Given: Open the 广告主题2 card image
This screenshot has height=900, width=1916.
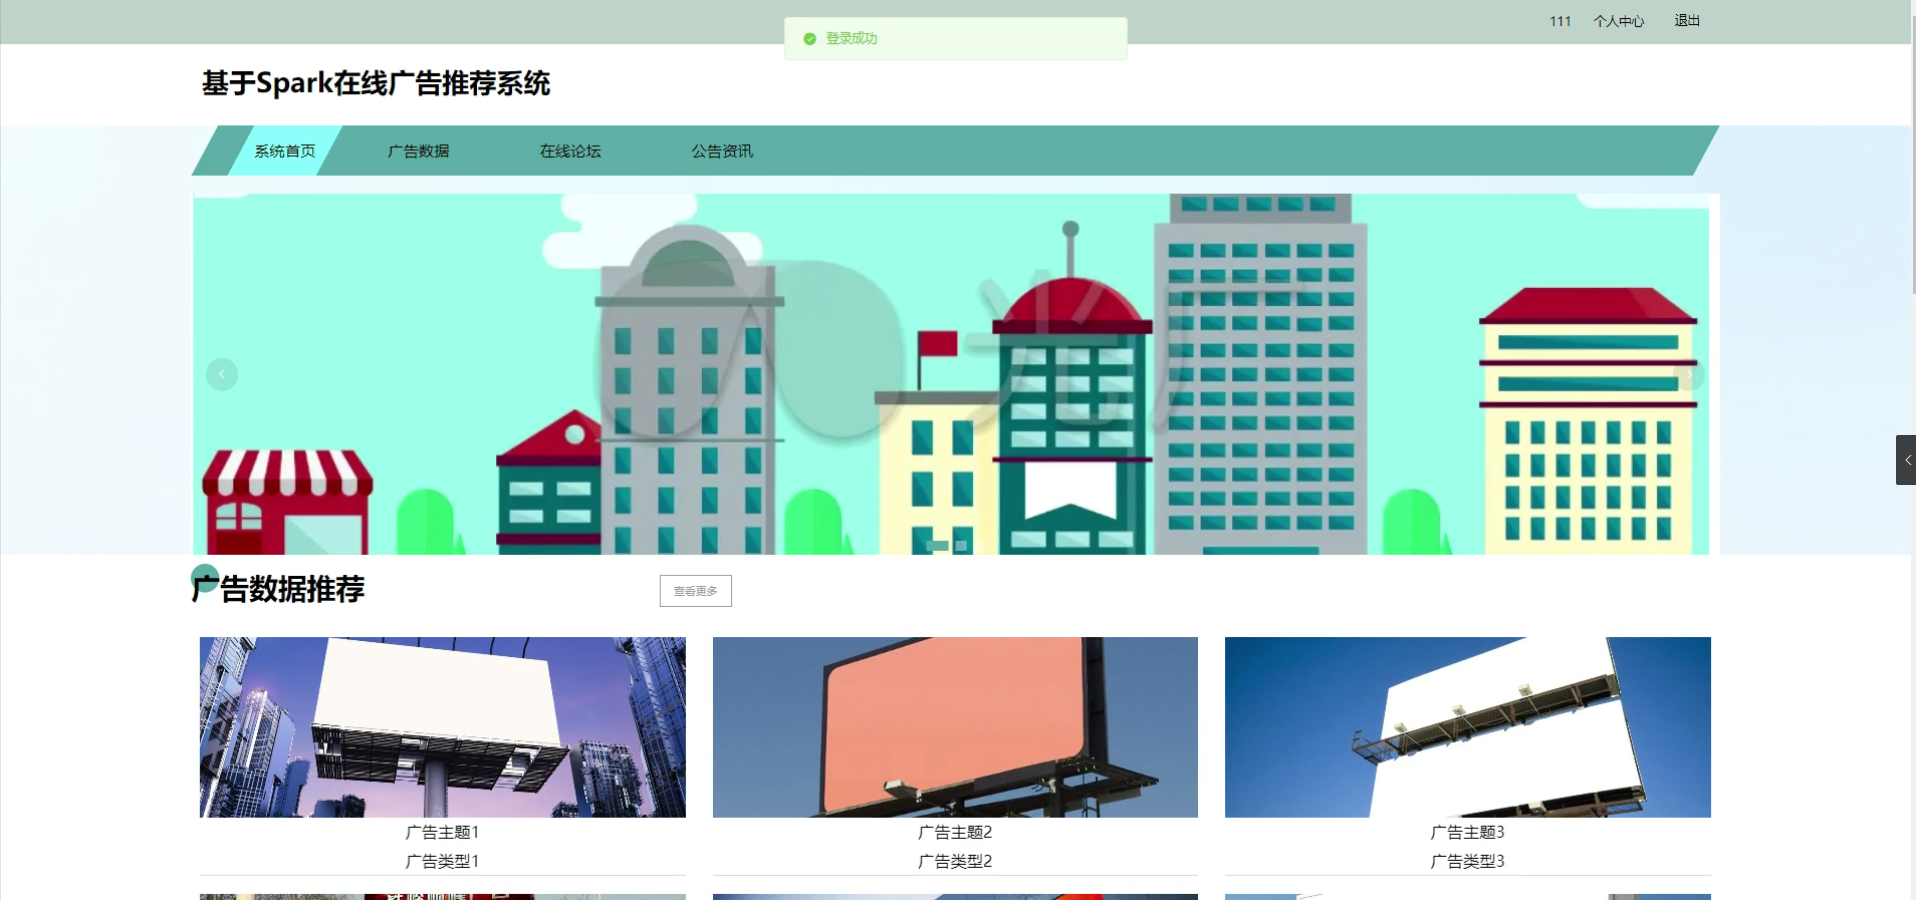Looking at the screenshot, I should pyautogui.click(x=954, y=727).
